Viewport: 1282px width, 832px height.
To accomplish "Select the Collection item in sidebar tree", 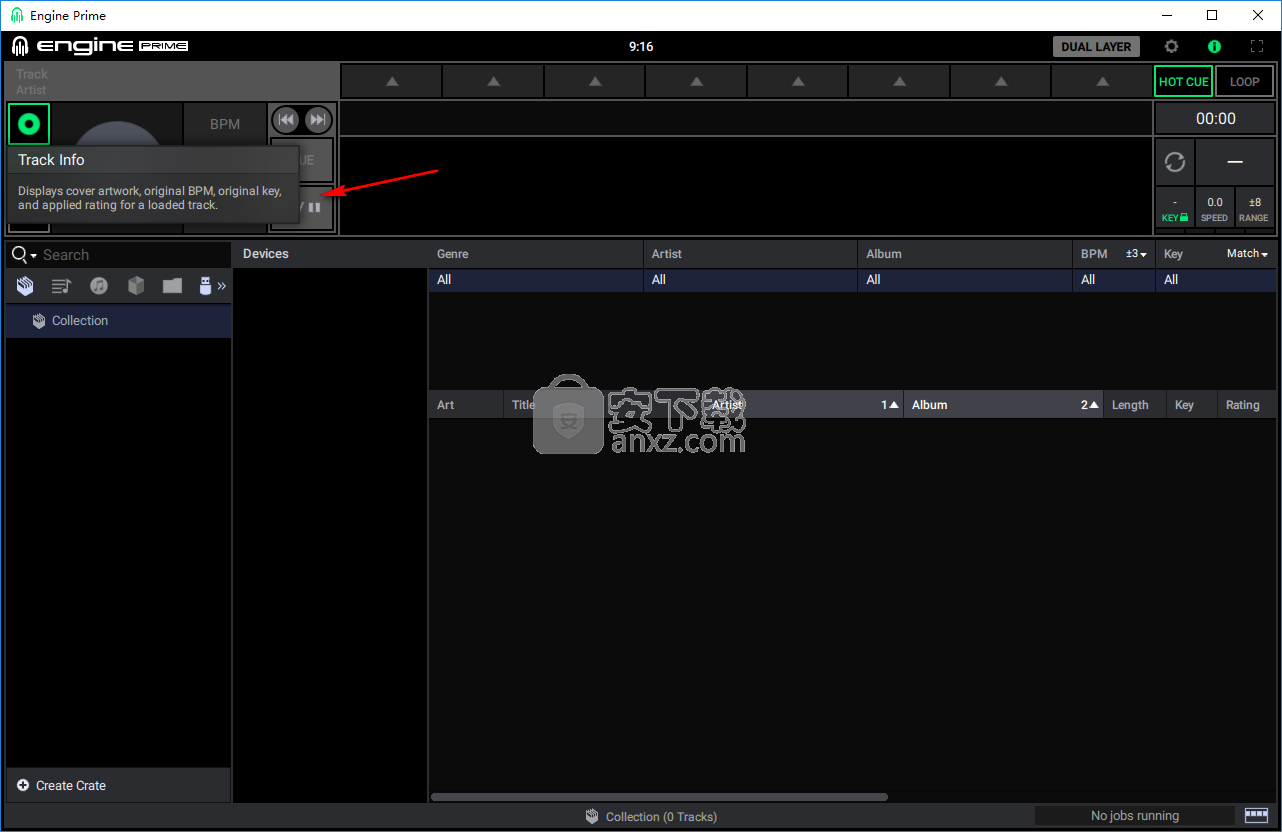I will [118, 321].
